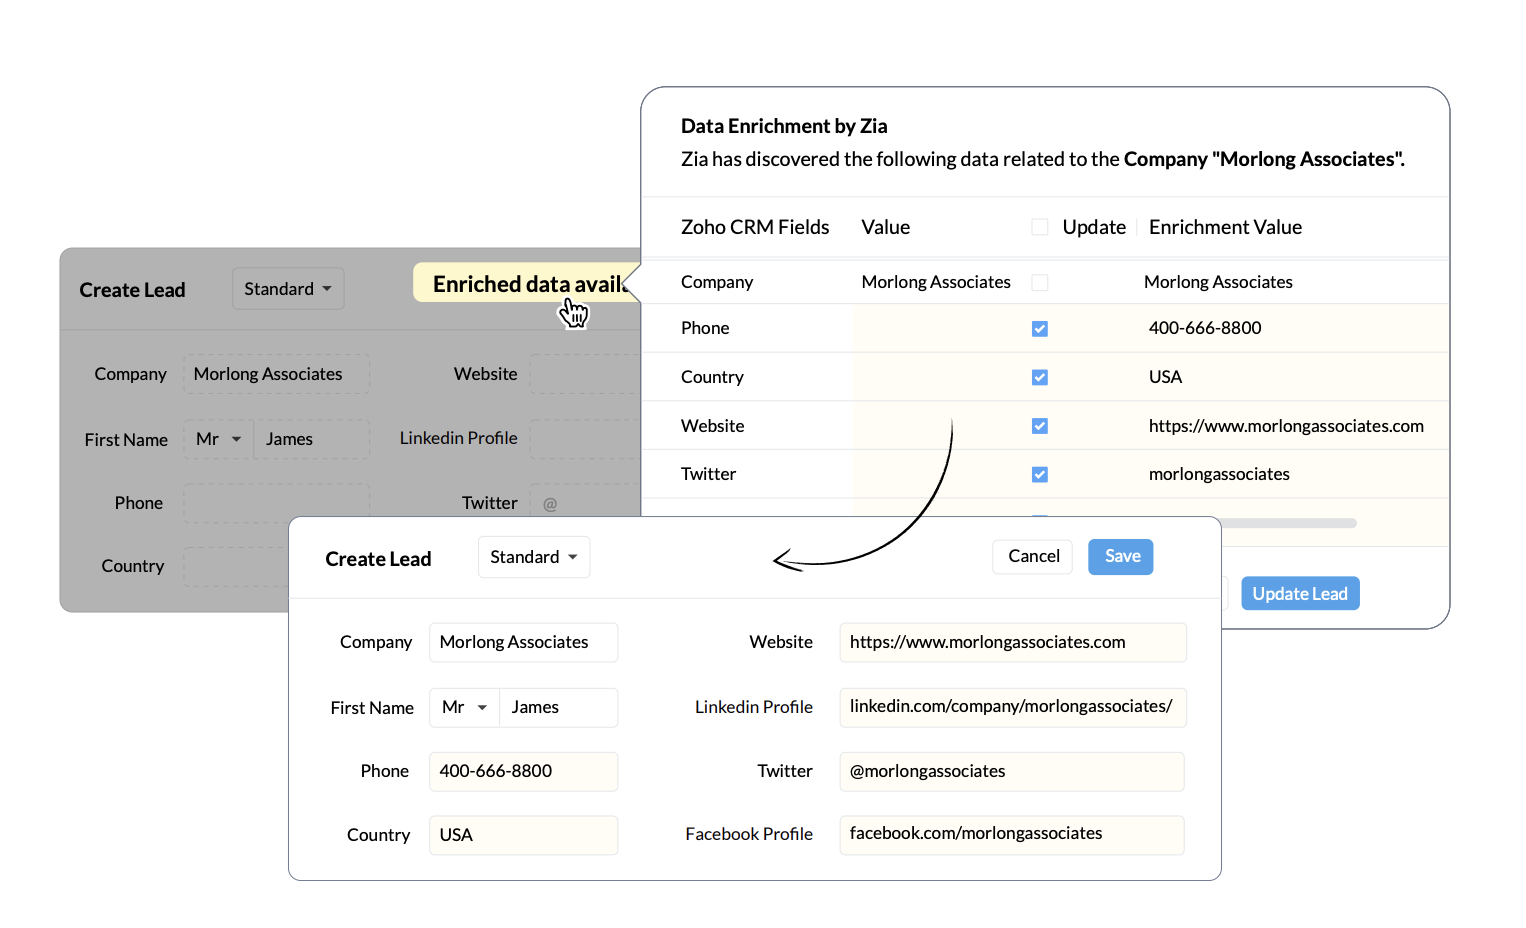
Task: Click the @ icon in the Twitter field
Action: pos(549,503)
